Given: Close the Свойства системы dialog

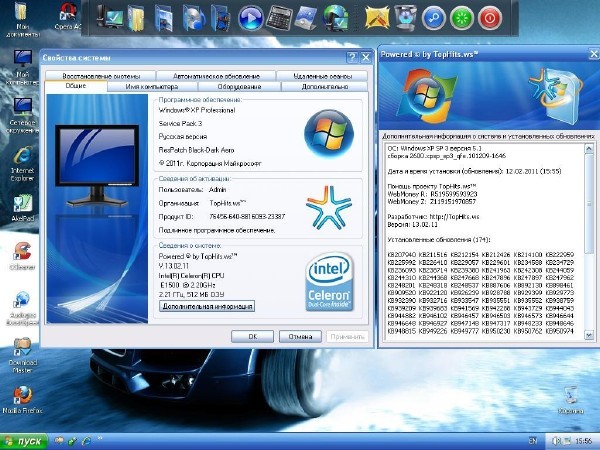Looking at the screenshot, I should click(x=365, y=57).
